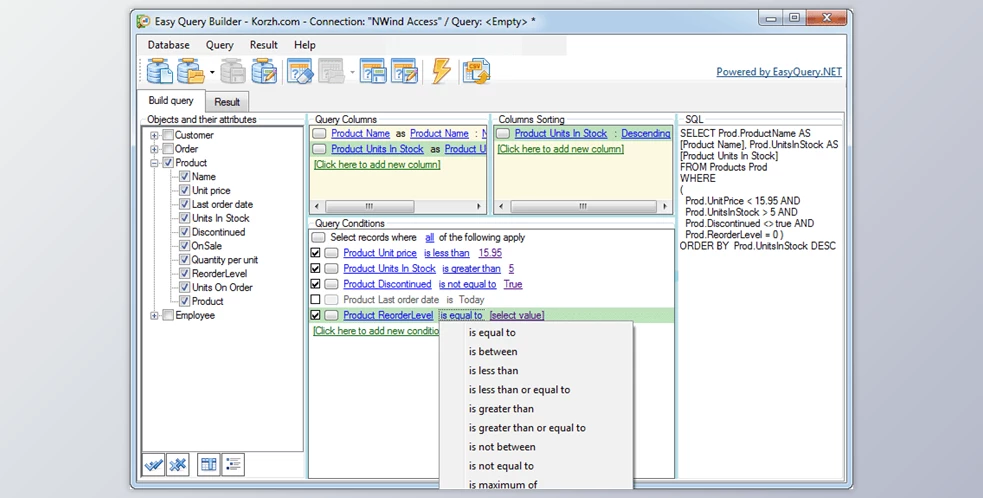Image resolution: width=983 pixels, height=498 pixels.
Task: Click the double X deselect-all button
Action: 178,465
